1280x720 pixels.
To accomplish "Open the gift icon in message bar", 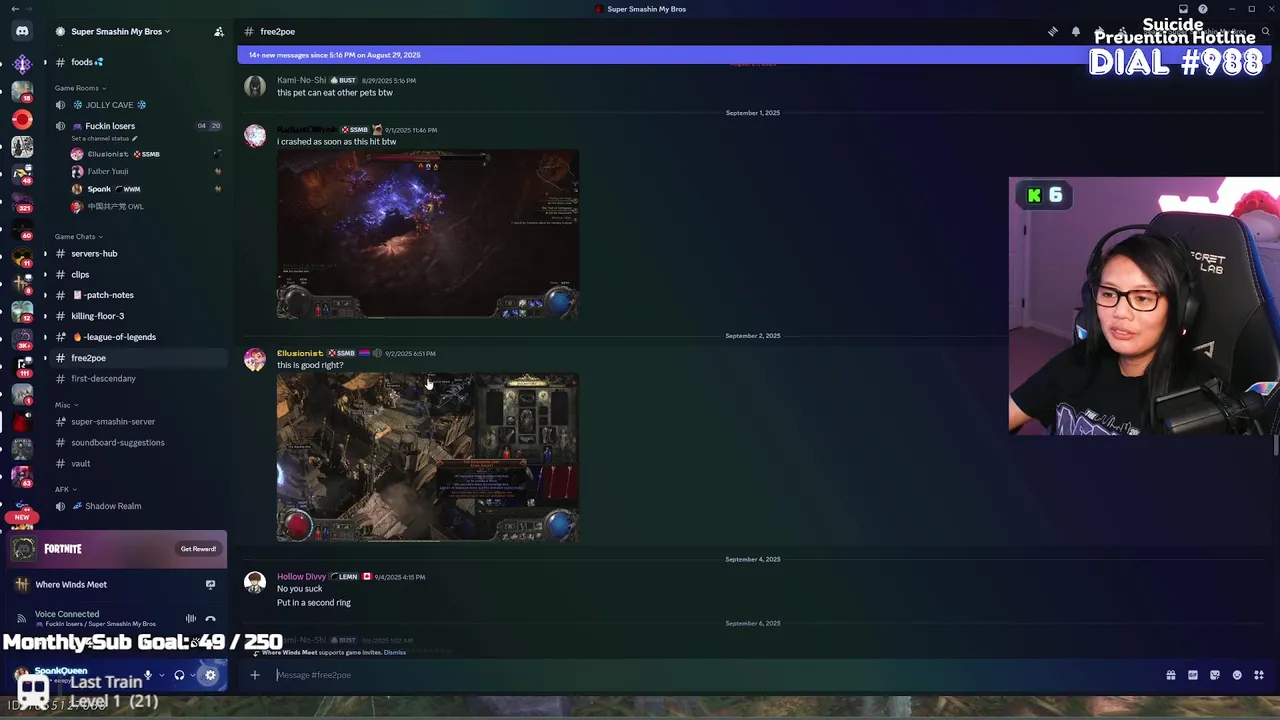I will [1171, 675].
